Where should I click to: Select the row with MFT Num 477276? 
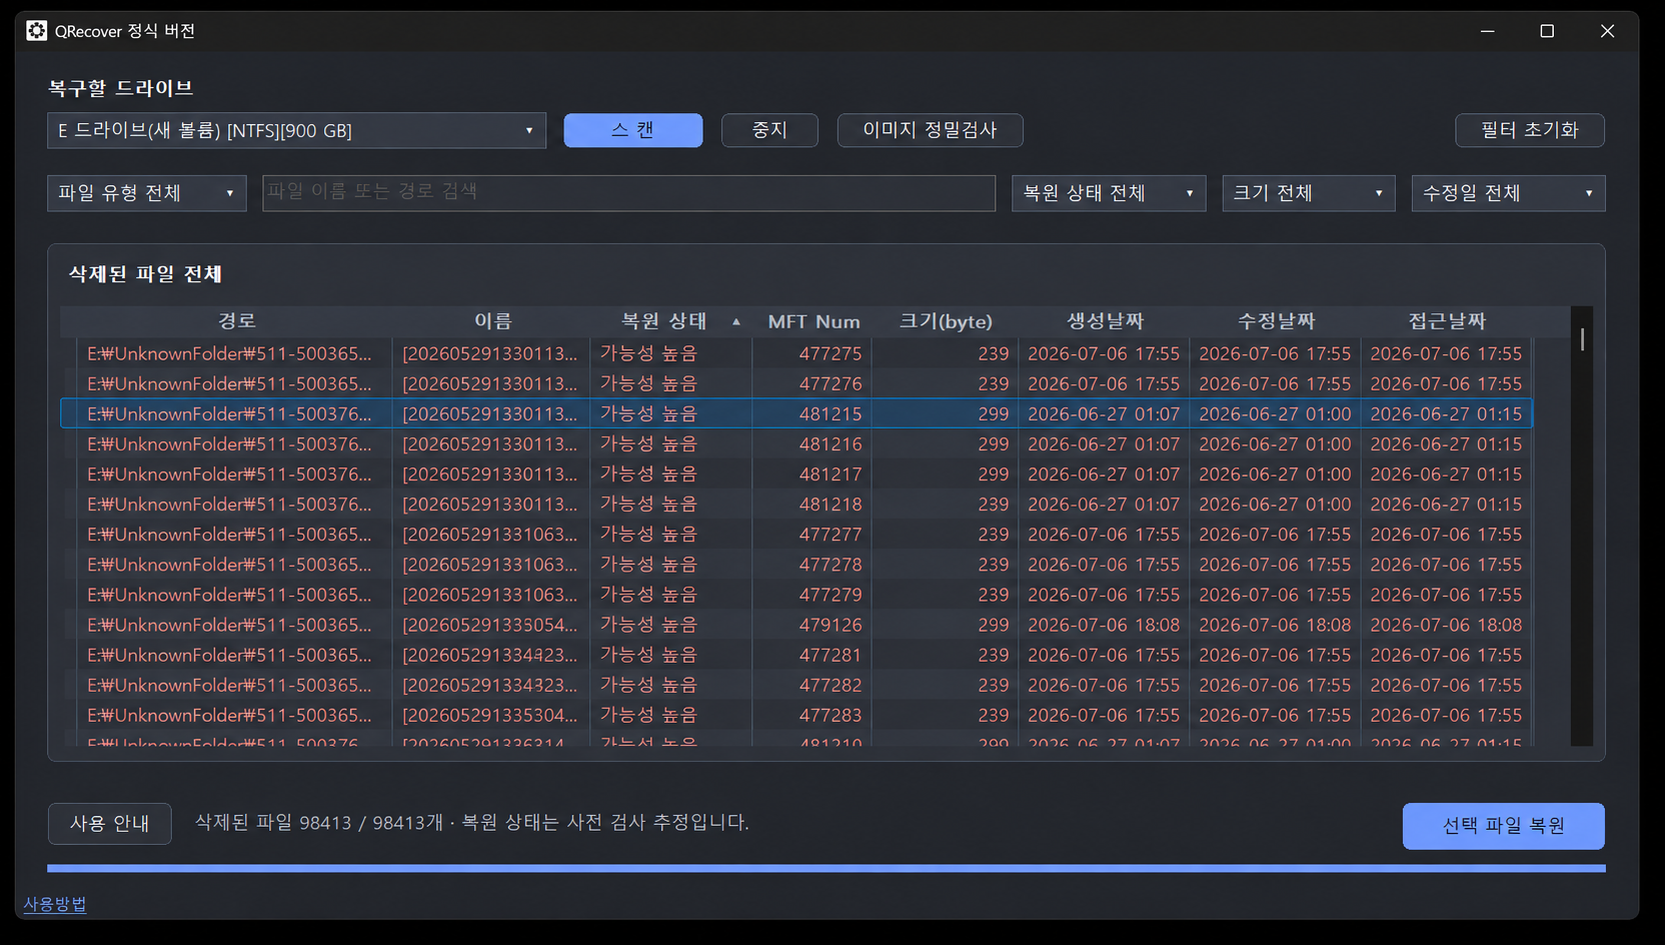pyautogui.click(x=796, y=384)
